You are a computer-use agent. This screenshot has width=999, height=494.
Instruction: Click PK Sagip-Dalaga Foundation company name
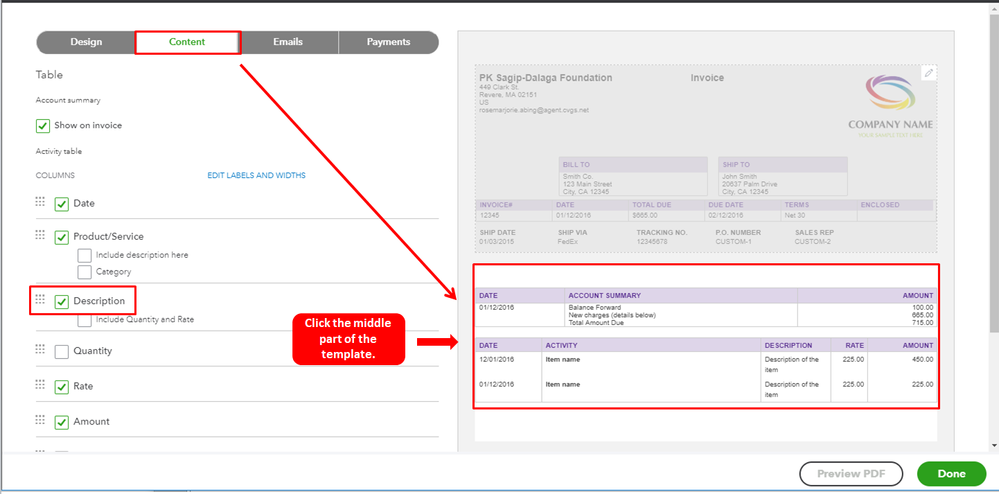(546, 78)
